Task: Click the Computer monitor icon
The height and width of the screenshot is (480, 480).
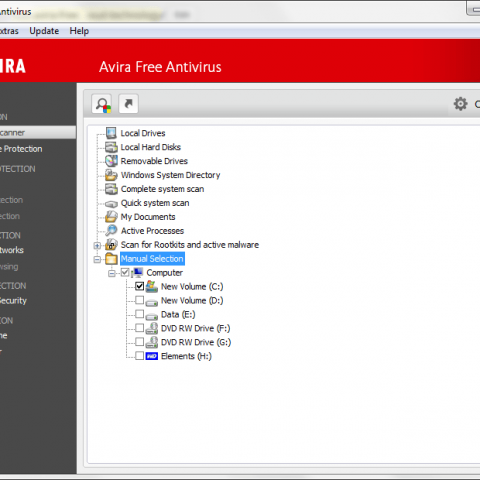Action: [x=137, y=273]
